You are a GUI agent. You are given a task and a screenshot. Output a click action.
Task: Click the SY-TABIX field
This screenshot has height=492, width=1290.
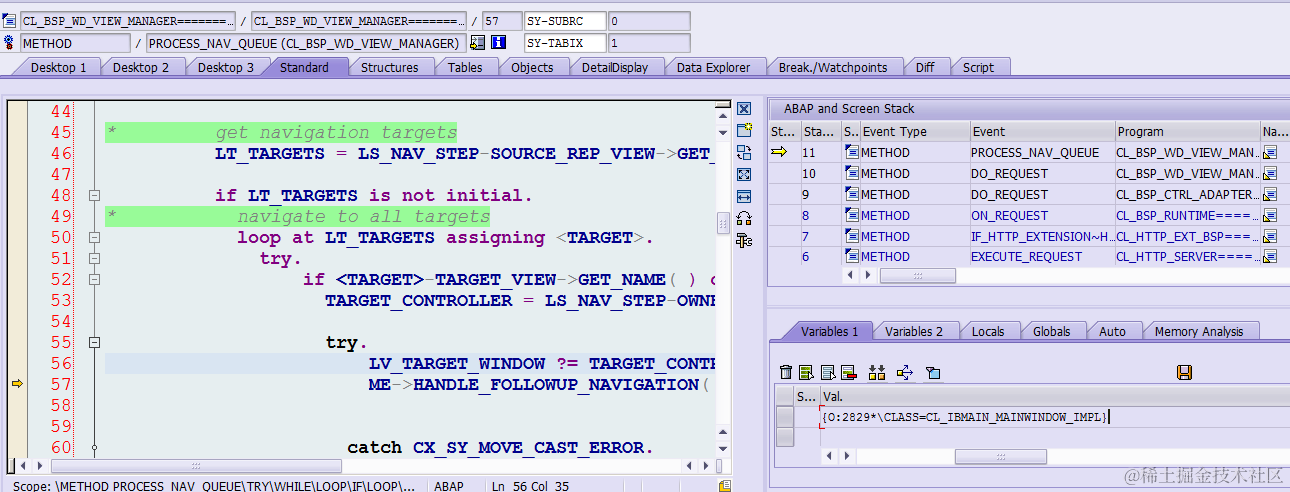pyautogui.click(x=564, y=43)
